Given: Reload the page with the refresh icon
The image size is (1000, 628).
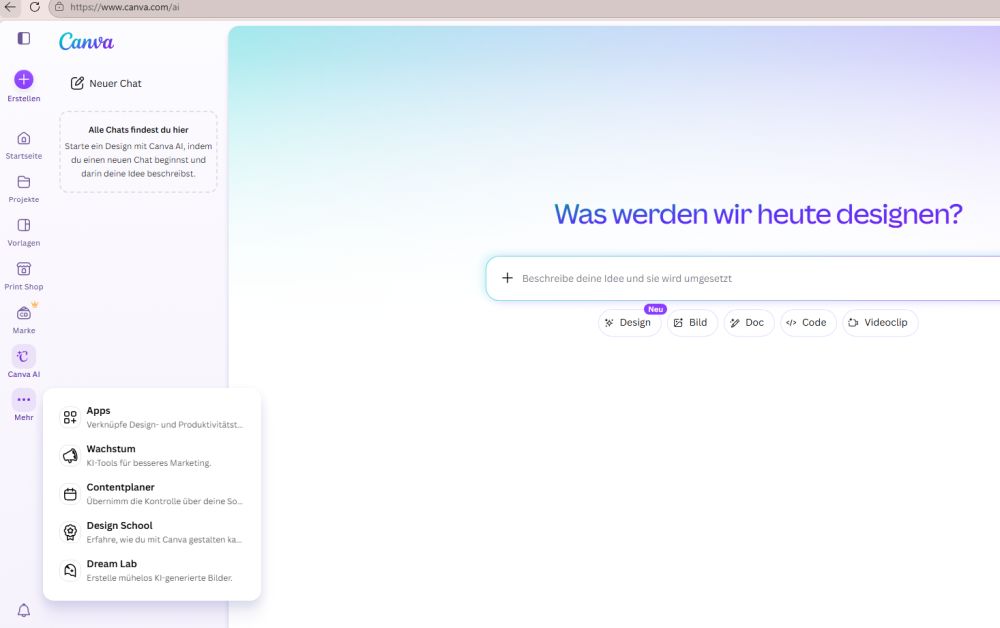Looking at the screenshot, I should click(x=34, y=7).
